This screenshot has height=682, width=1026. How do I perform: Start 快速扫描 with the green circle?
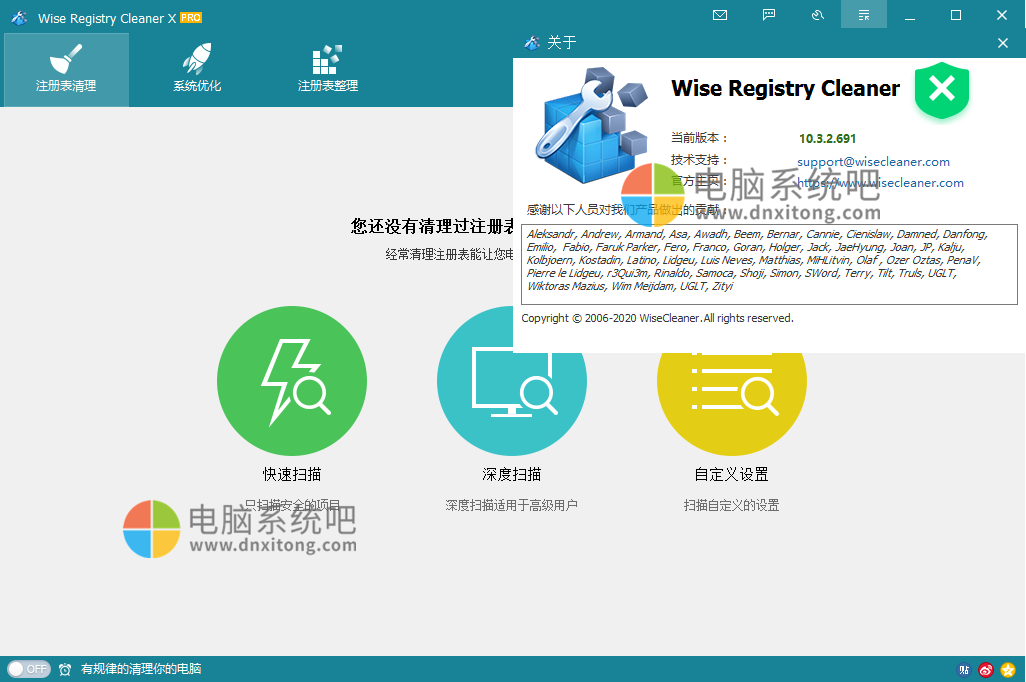point(292,381)
